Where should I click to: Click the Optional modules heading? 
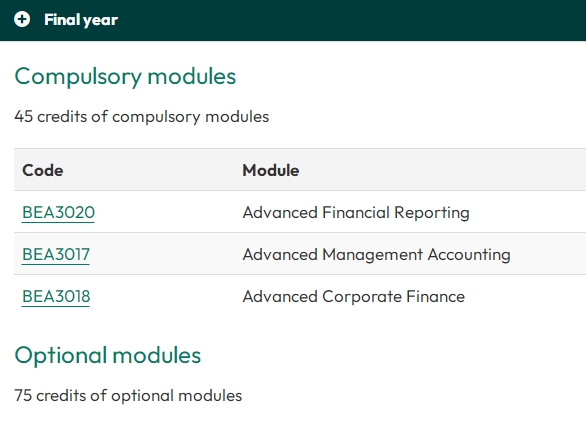[x=108, y=355]
